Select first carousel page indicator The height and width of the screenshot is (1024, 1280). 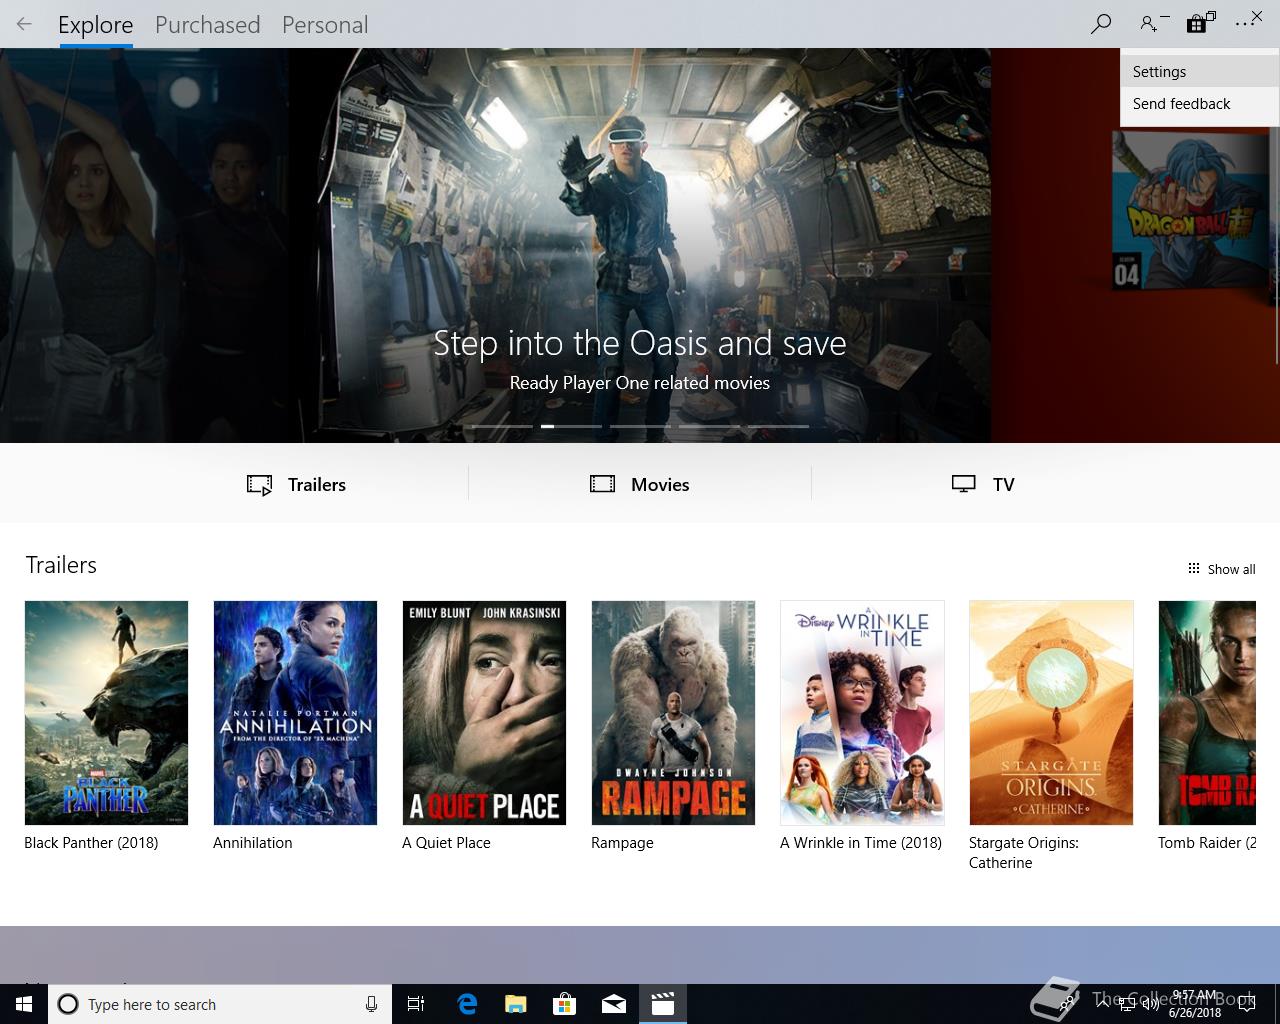502,426
